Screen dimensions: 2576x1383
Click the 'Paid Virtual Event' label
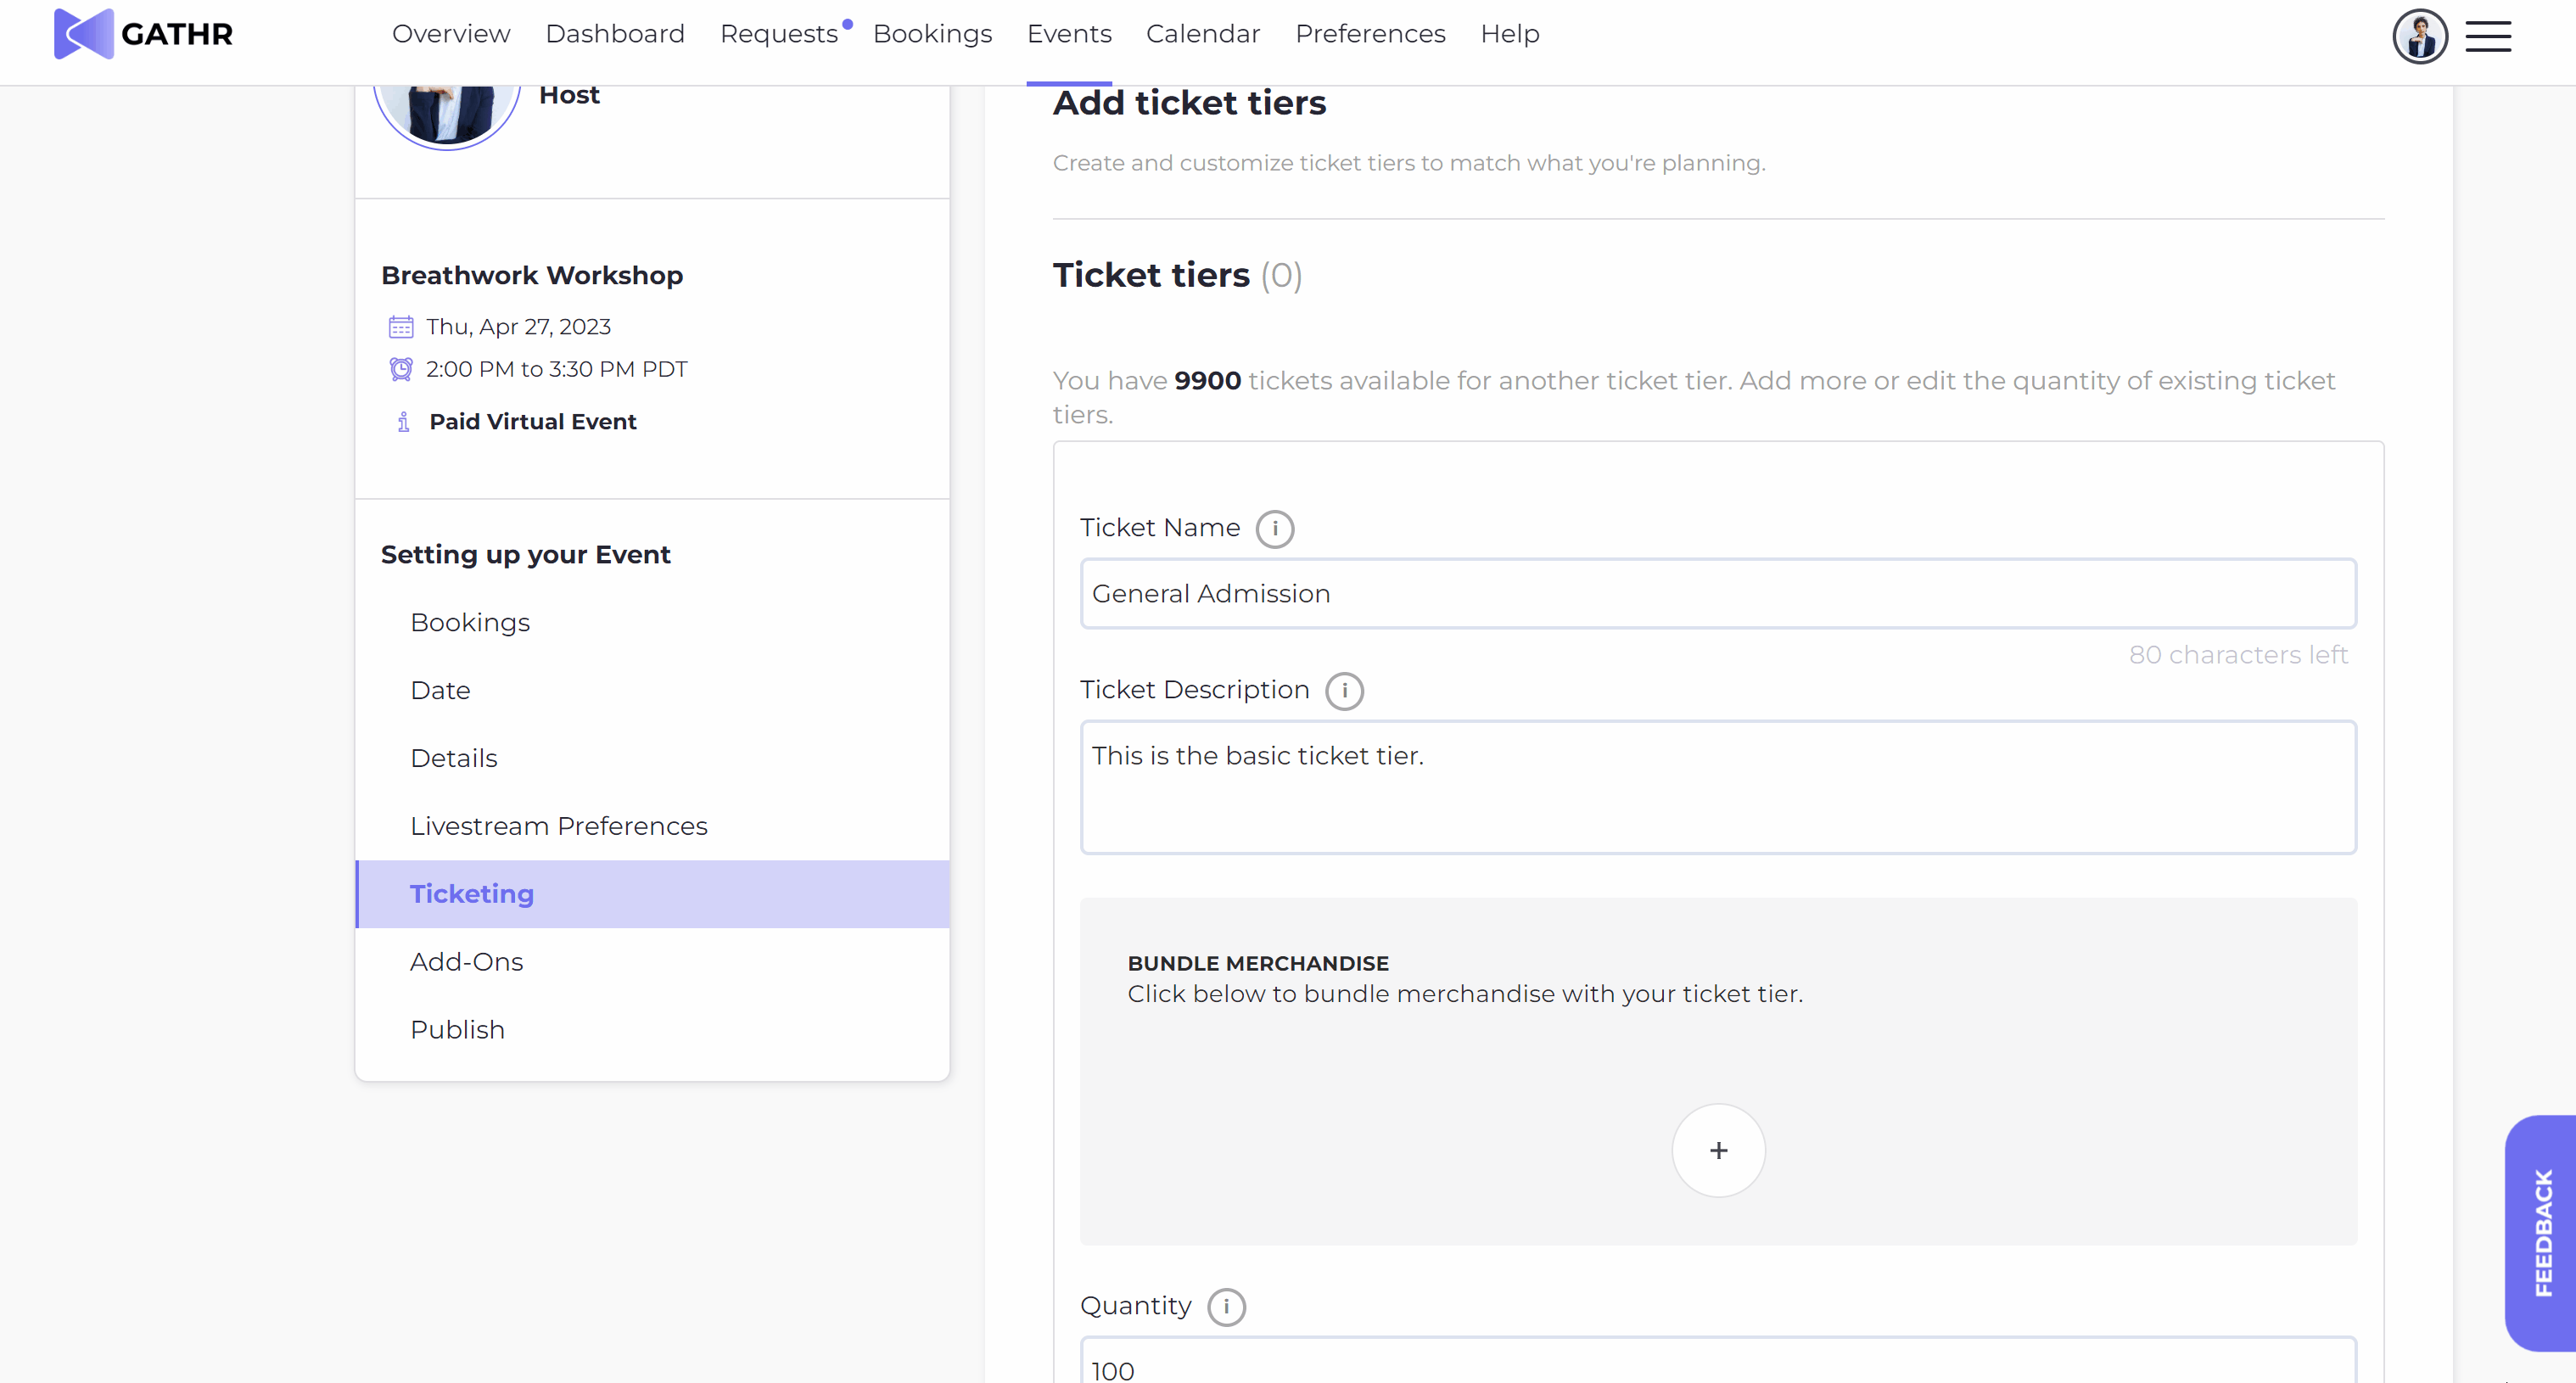click(533, 422)
